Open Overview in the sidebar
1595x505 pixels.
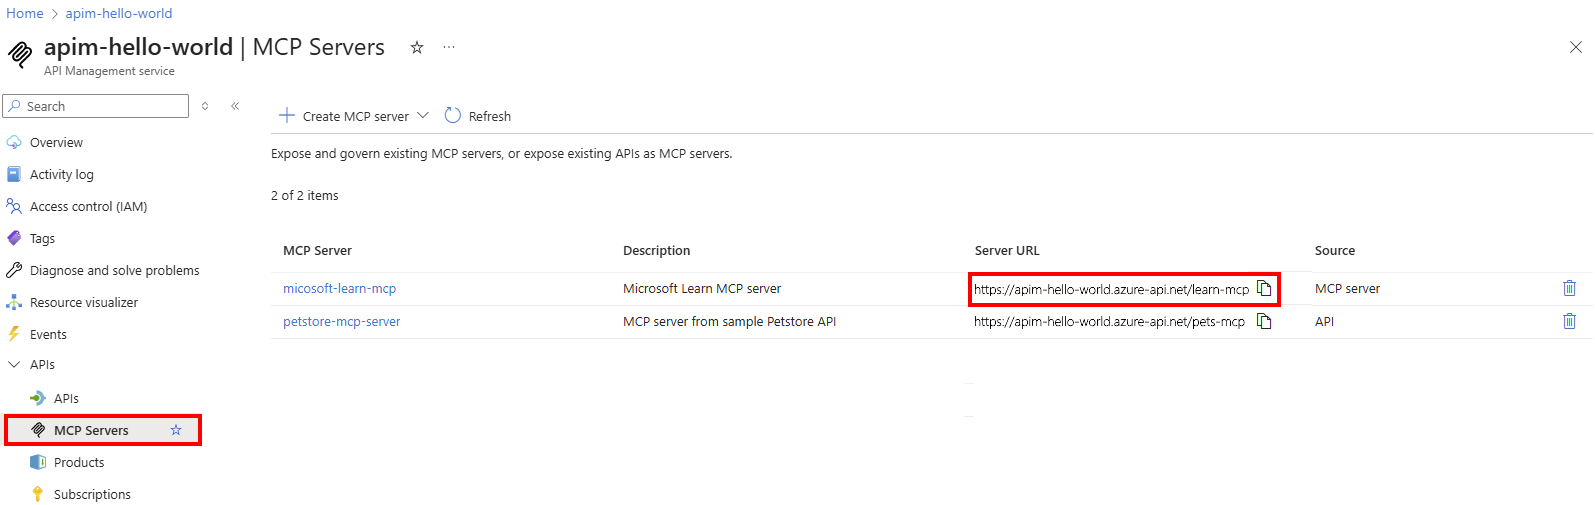56,142
